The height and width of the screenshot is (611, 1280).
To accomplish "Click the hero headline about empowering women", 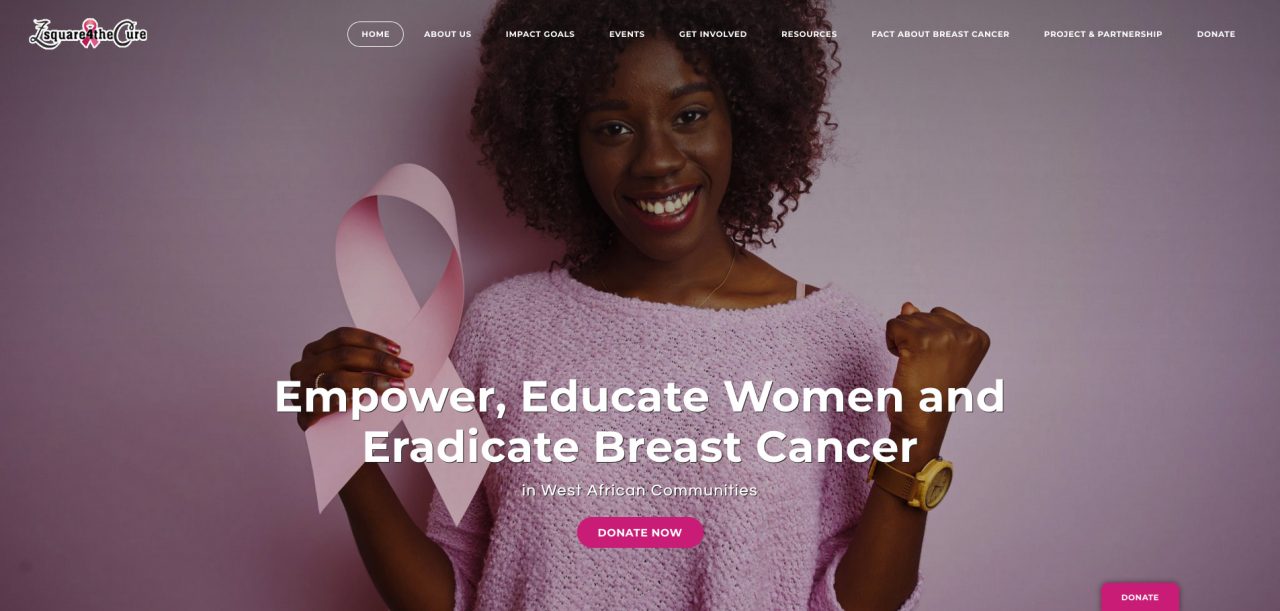I will point(640,421).
